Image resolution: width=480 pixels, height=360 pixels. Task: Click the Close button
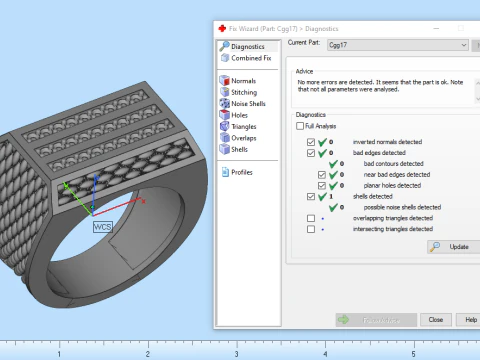[x=436, y=320]
